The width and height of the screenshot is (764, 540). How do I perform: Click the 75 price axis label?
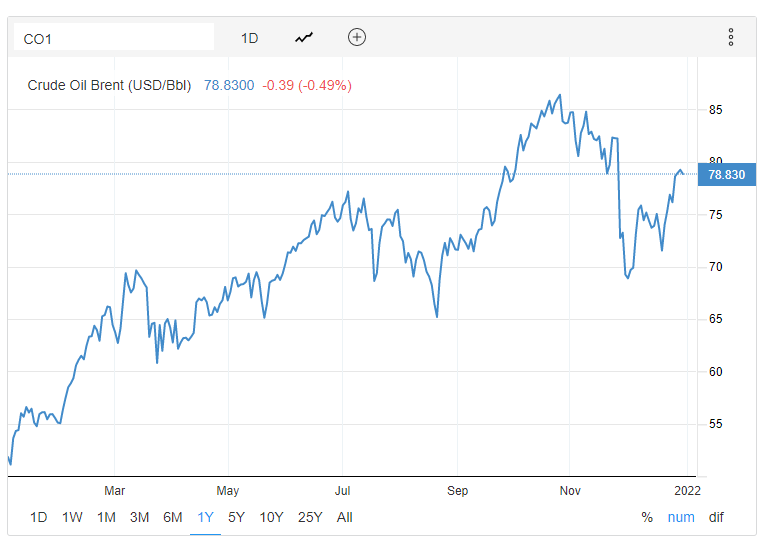715,215
